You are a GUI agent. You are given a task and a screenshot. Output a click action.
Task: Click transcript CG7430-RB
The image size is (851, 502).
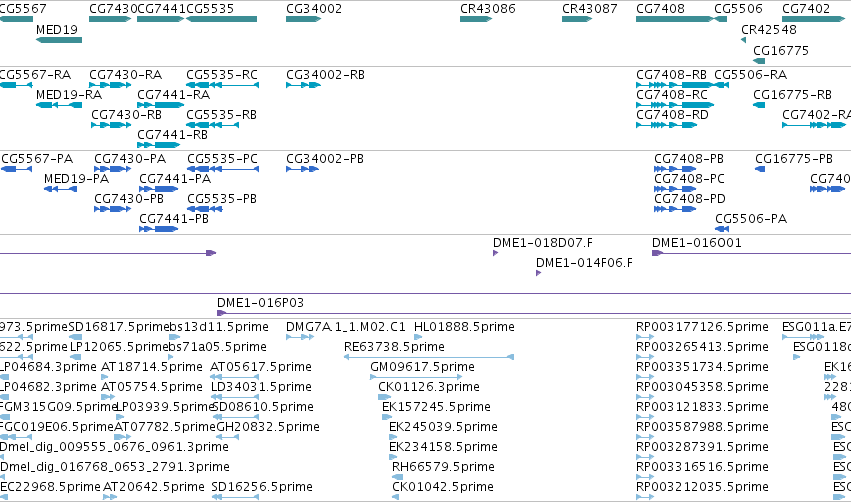coord(111,125)
